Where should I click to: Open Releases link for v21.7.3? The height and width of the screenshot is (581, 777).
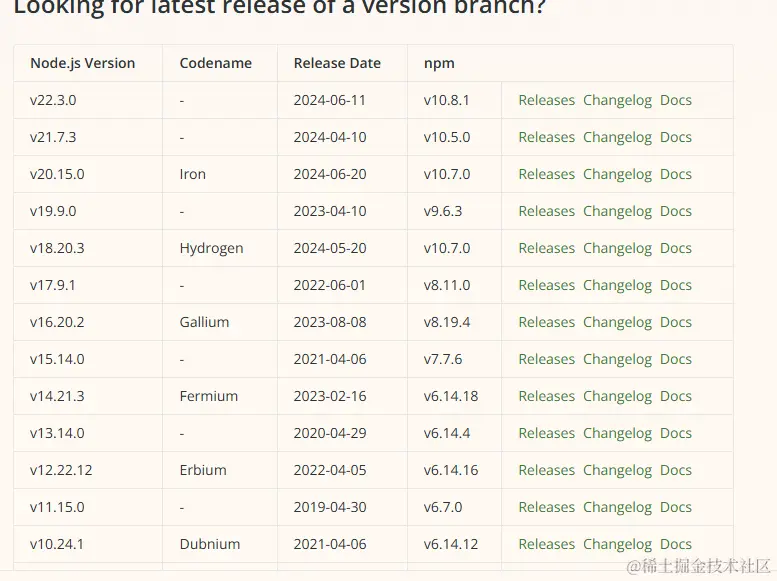547,137
